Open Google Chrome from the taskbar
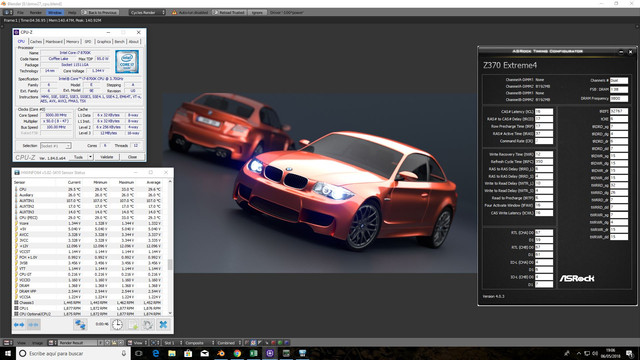The height and width of the screenshot is (360, 640). 237,353
